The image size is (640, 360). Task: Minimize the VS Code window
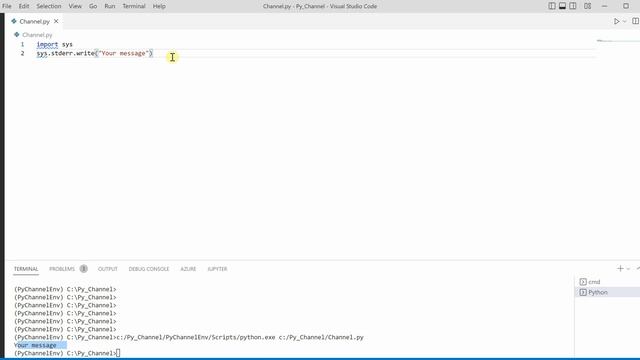pos(604,6)
